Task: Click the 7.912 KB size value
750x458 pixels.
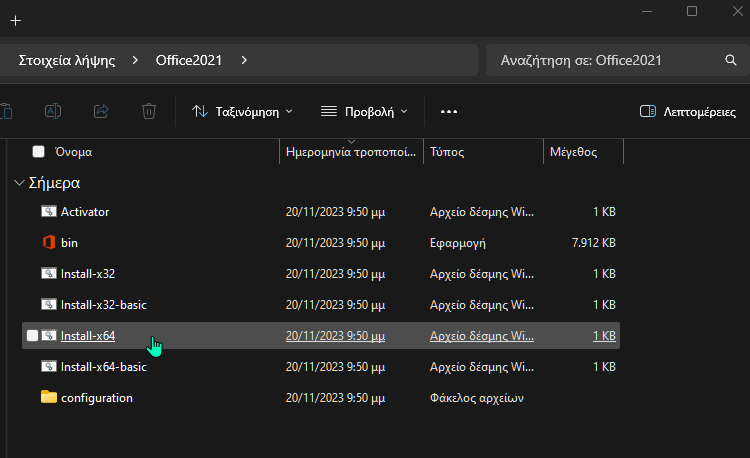Action: click(x=594, y=243)
